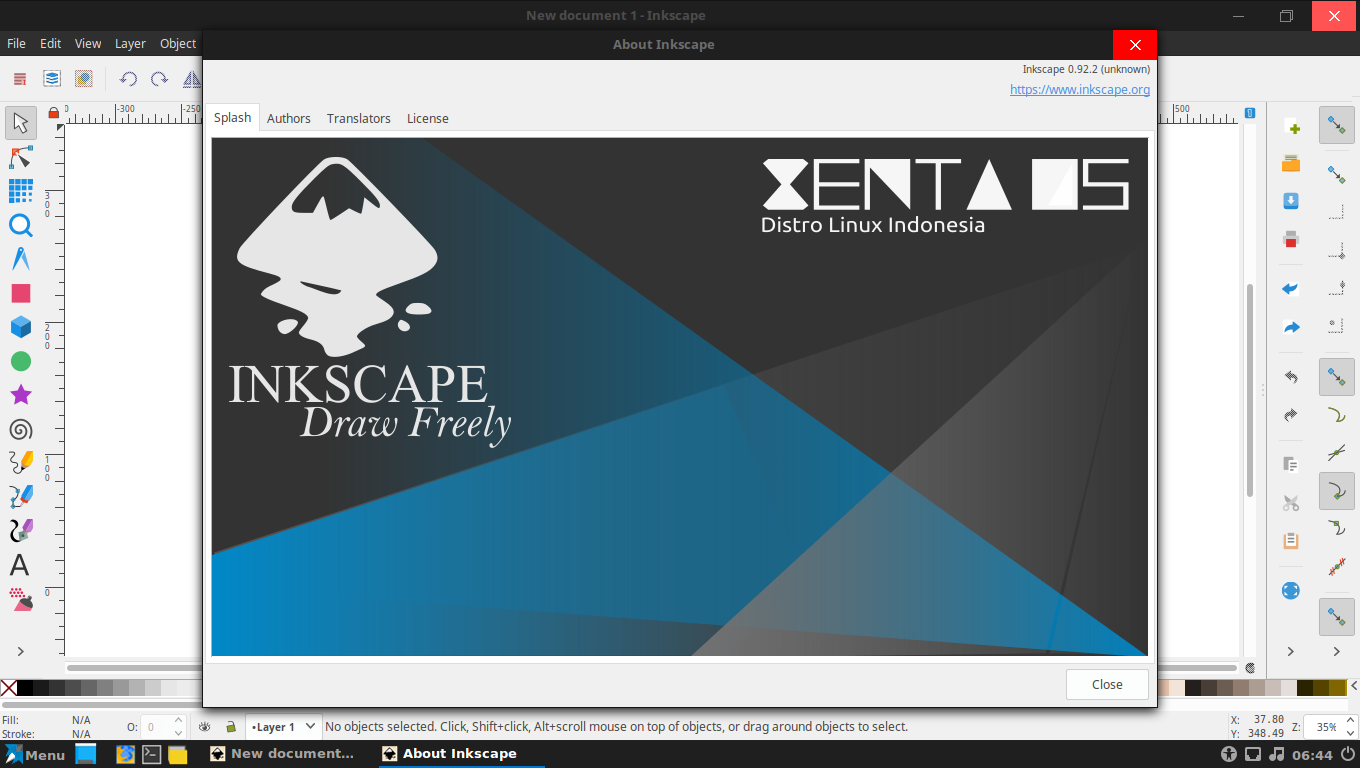Switch to the Translators tab

[x=359, y=118]
